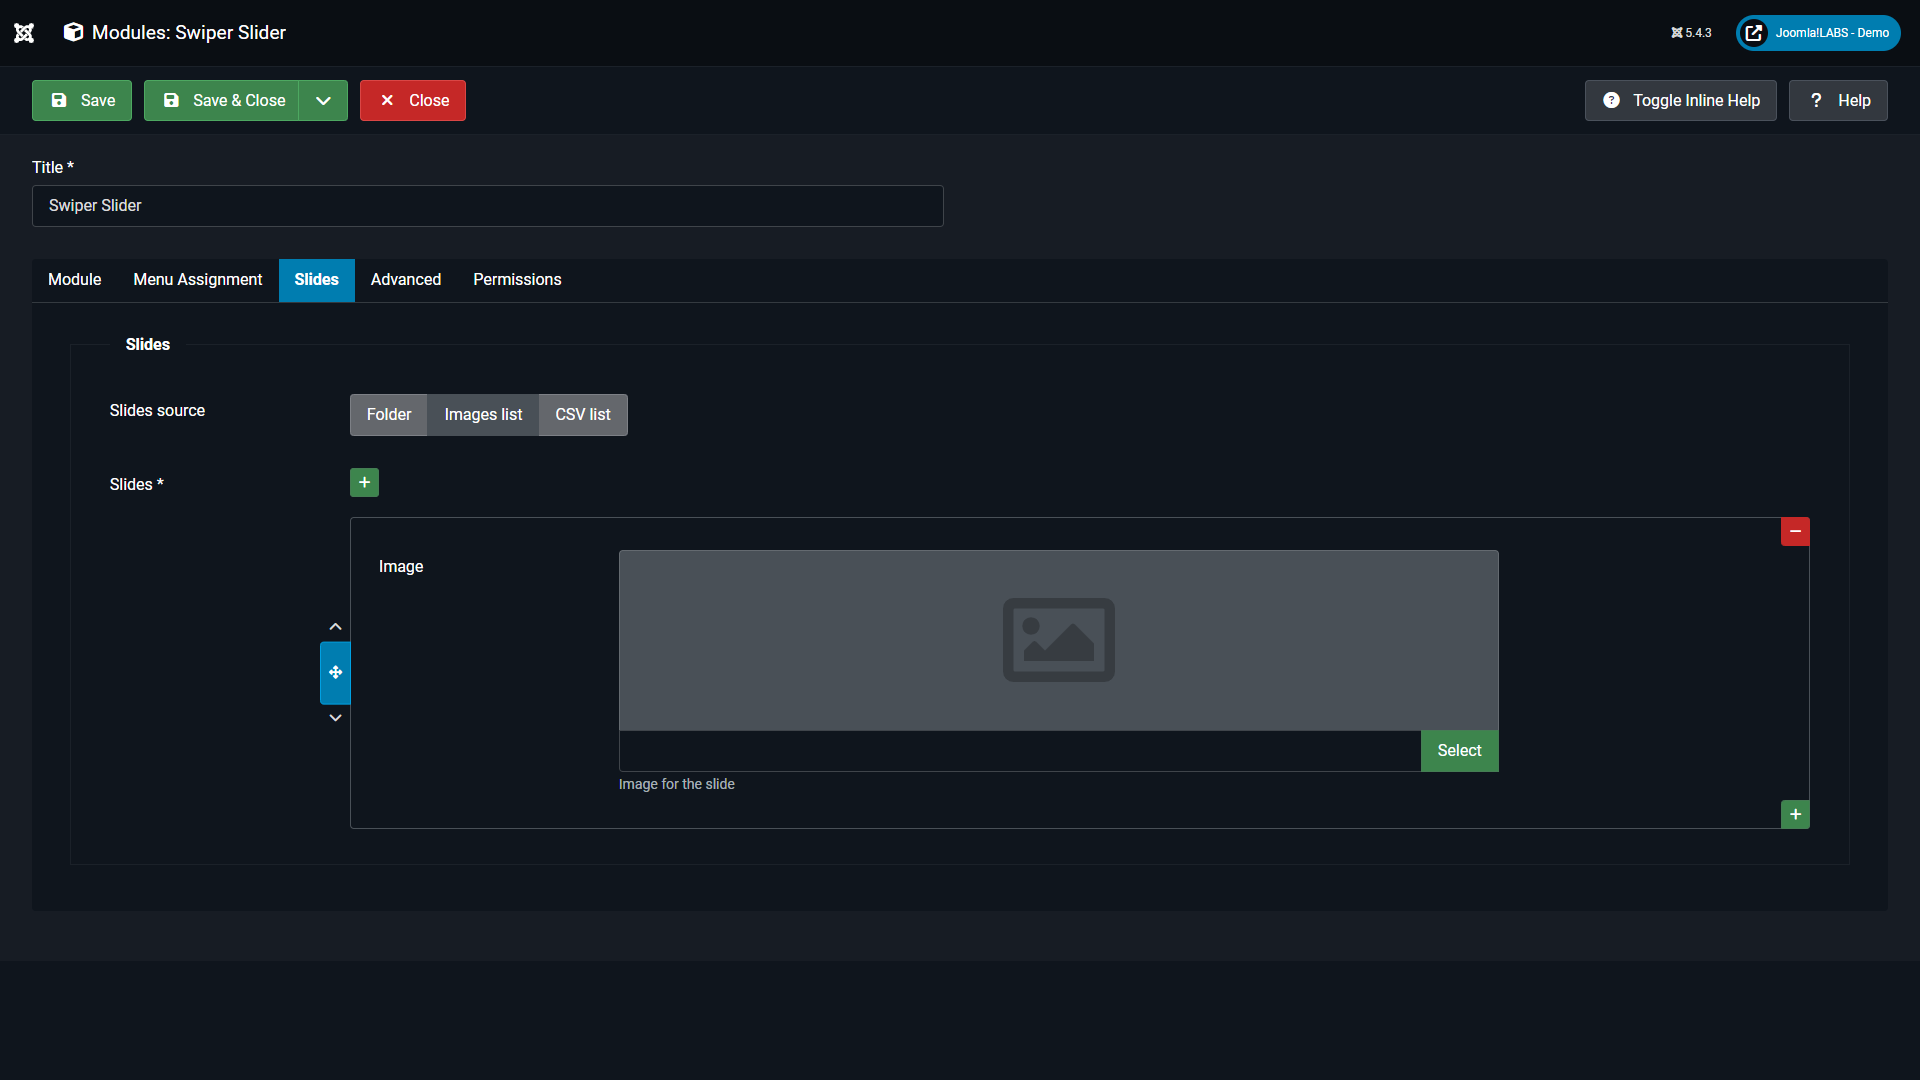The height and width of the screenshot is (1080, 1920).
Task: Click the green plus to add a slide
Action: coord(364,482)
